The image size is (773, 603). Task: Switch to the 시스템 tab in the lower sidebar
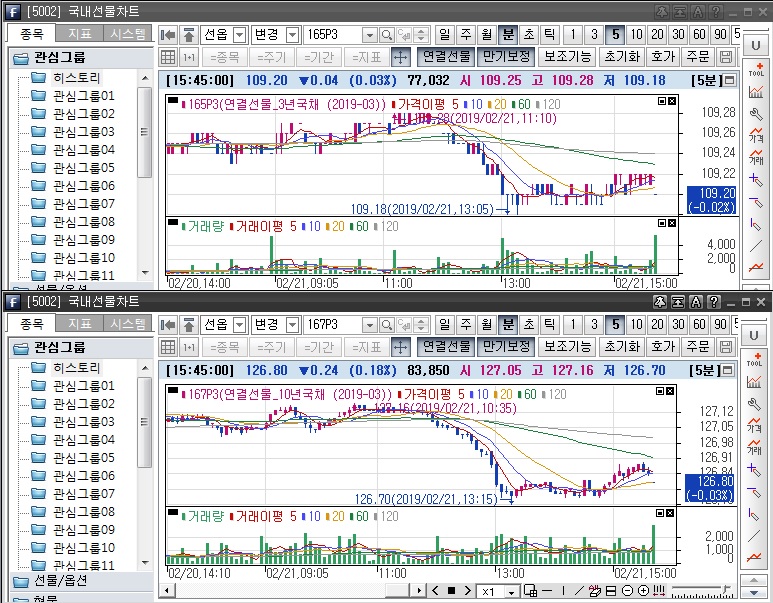tap(128, 323)
